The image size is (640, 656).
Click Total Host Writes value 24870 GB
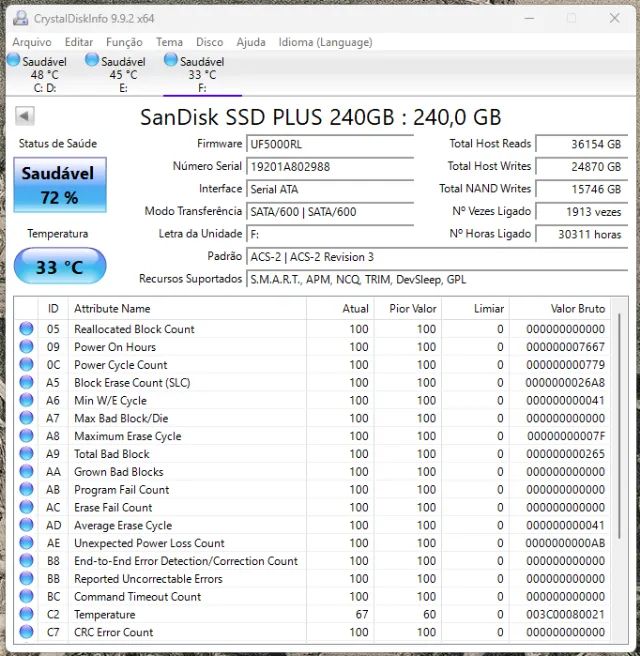[582, 167]
